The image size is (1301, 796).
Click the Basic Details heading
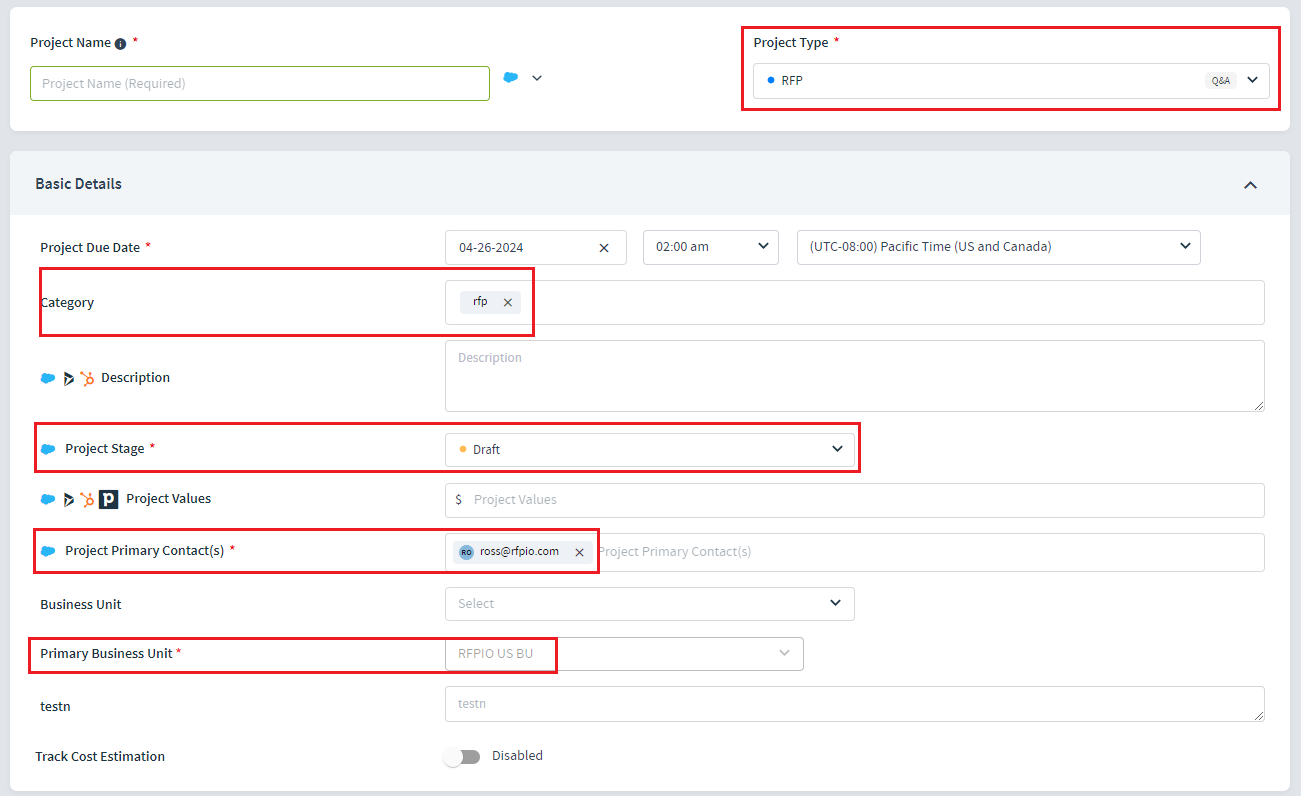[x=79, y=184]
